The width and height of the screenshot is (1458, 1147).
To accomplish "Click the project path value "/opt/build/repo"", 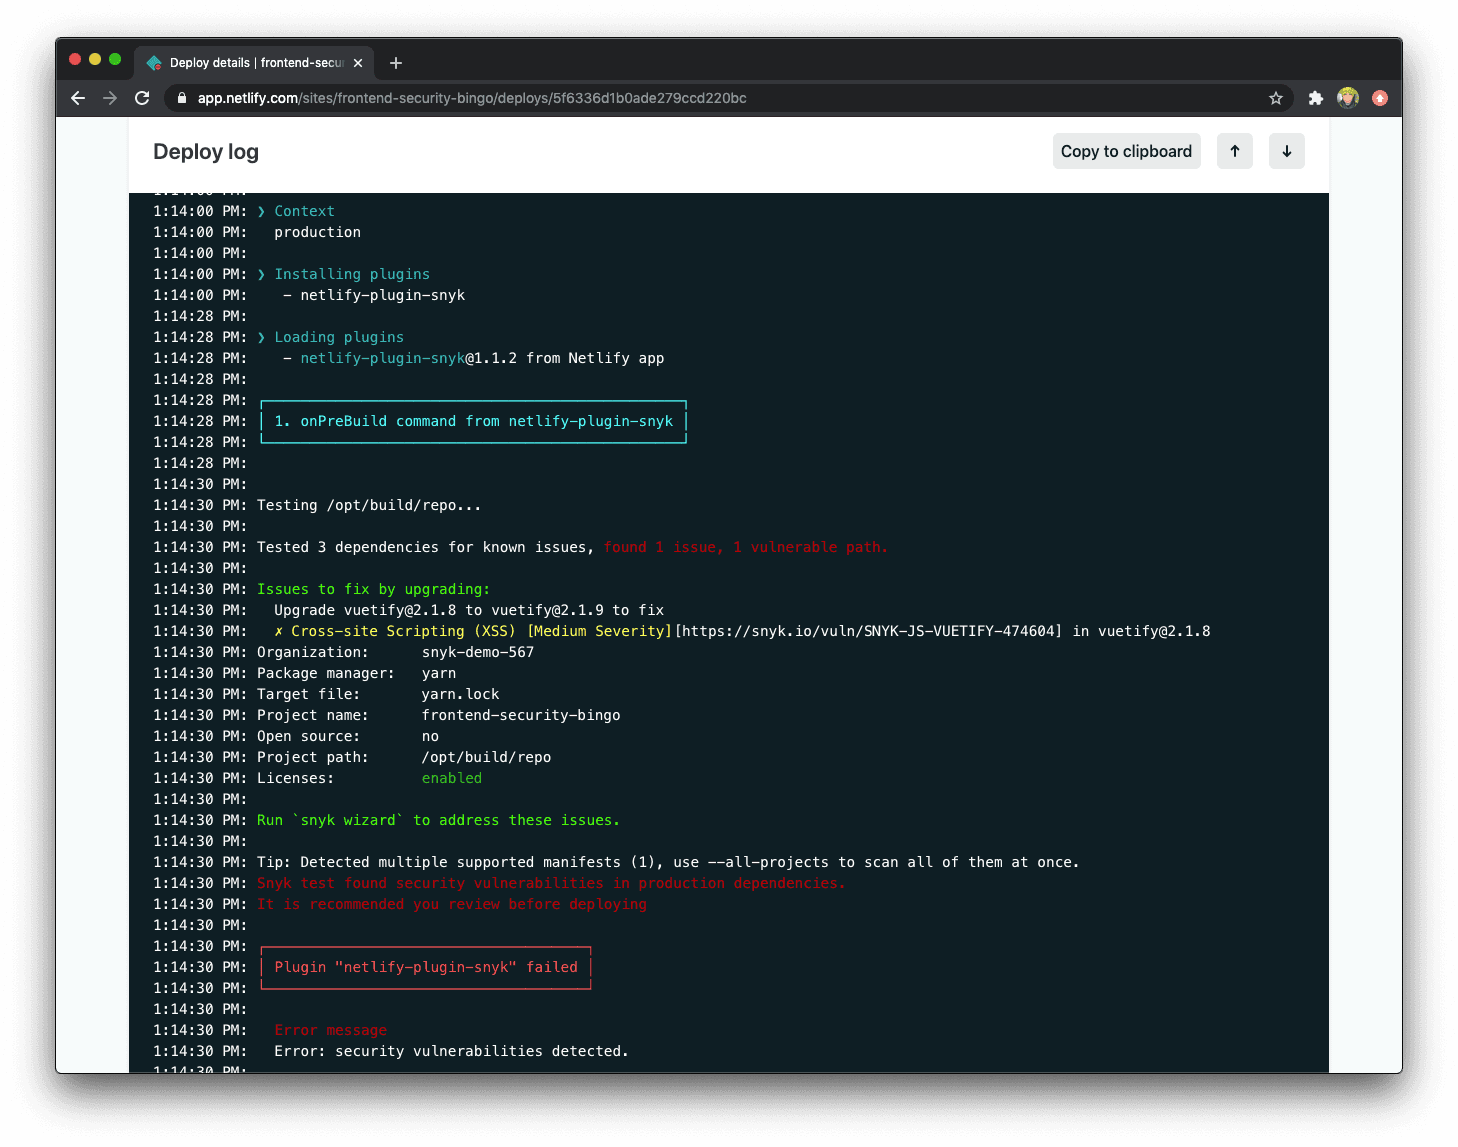I will point(486,757).
